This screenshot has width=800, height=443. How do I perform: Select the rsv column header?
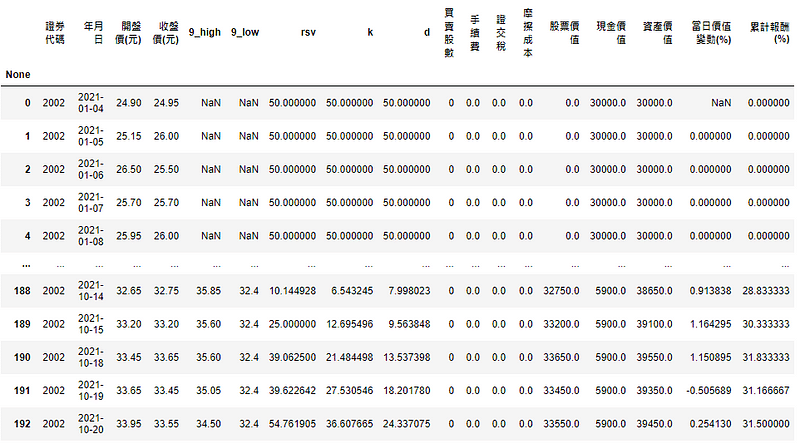[x=307, y=32]
